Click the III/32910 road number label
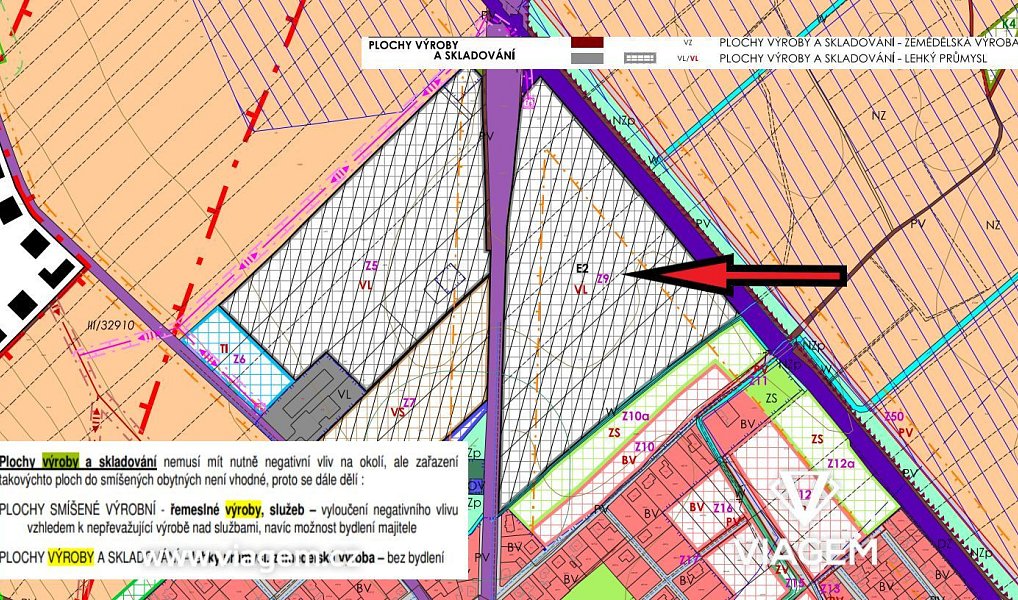 (x=112, y=323)
